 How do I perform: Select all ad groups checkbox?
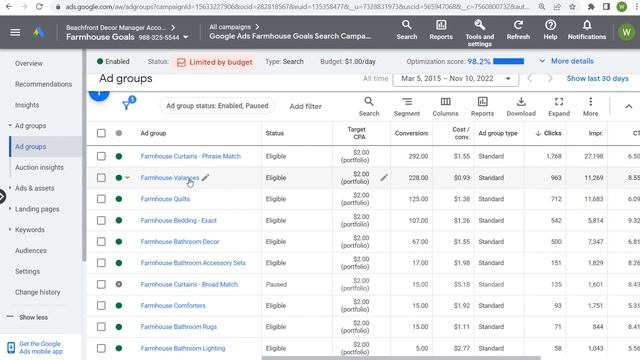[x=101, y=133]
